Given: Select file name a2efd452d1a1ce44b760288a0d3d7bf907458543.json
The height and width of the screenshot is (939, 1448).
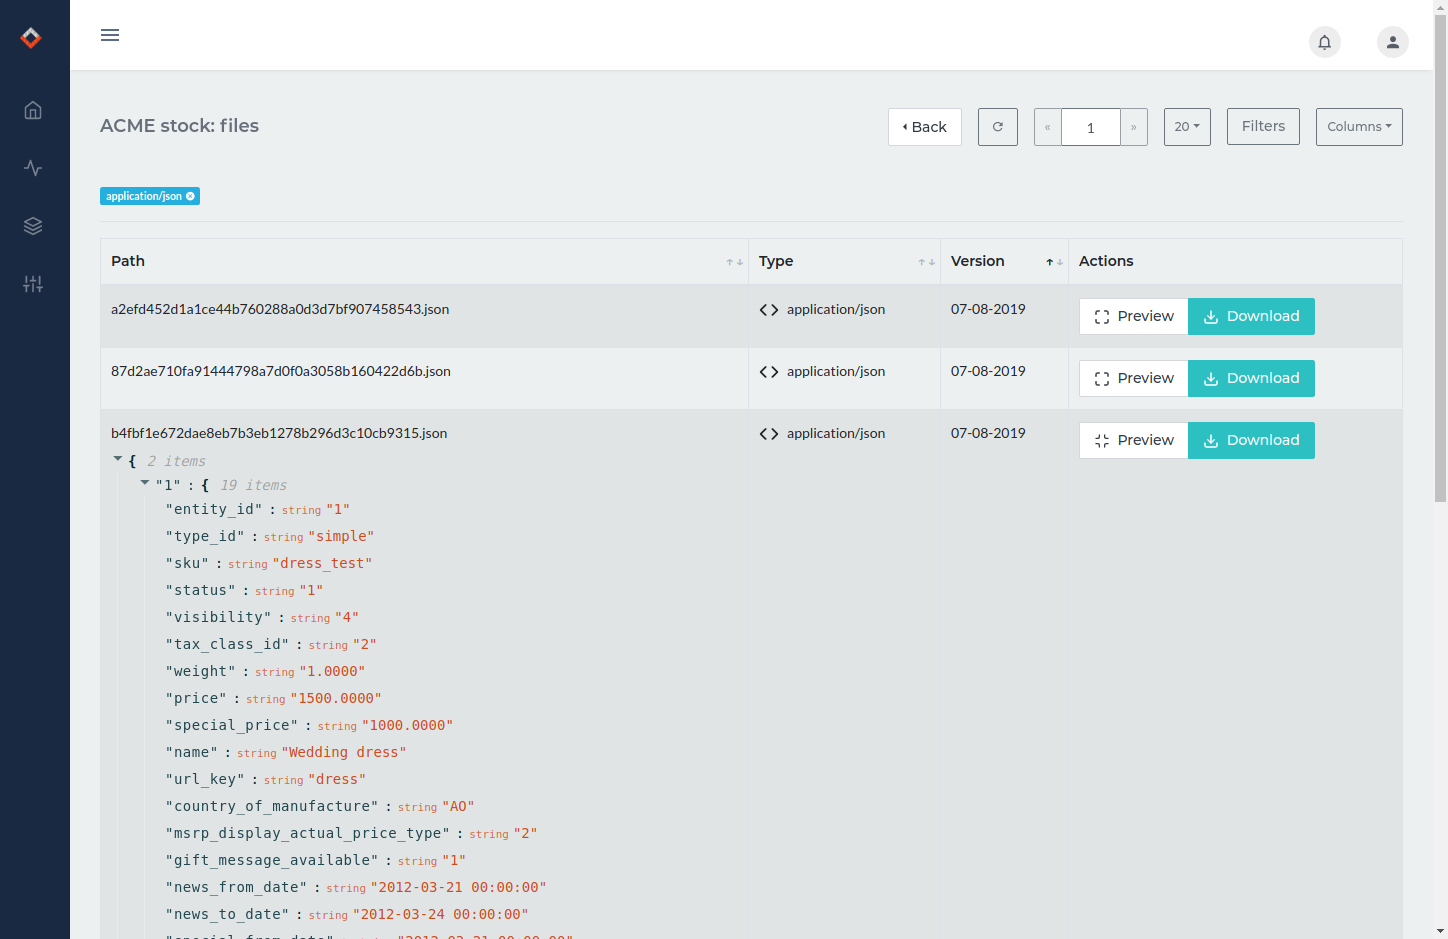Looking at the screenshot, I should point(280,310).
